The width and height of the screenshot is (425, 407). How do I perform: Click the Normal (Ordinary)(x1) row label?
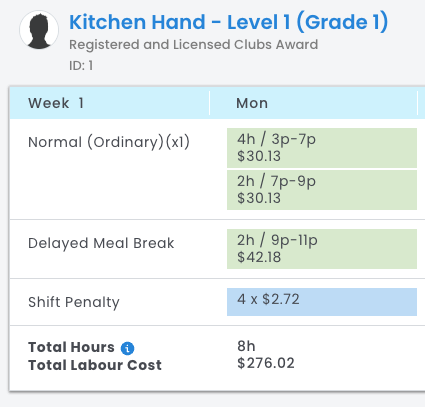(109, 142)
